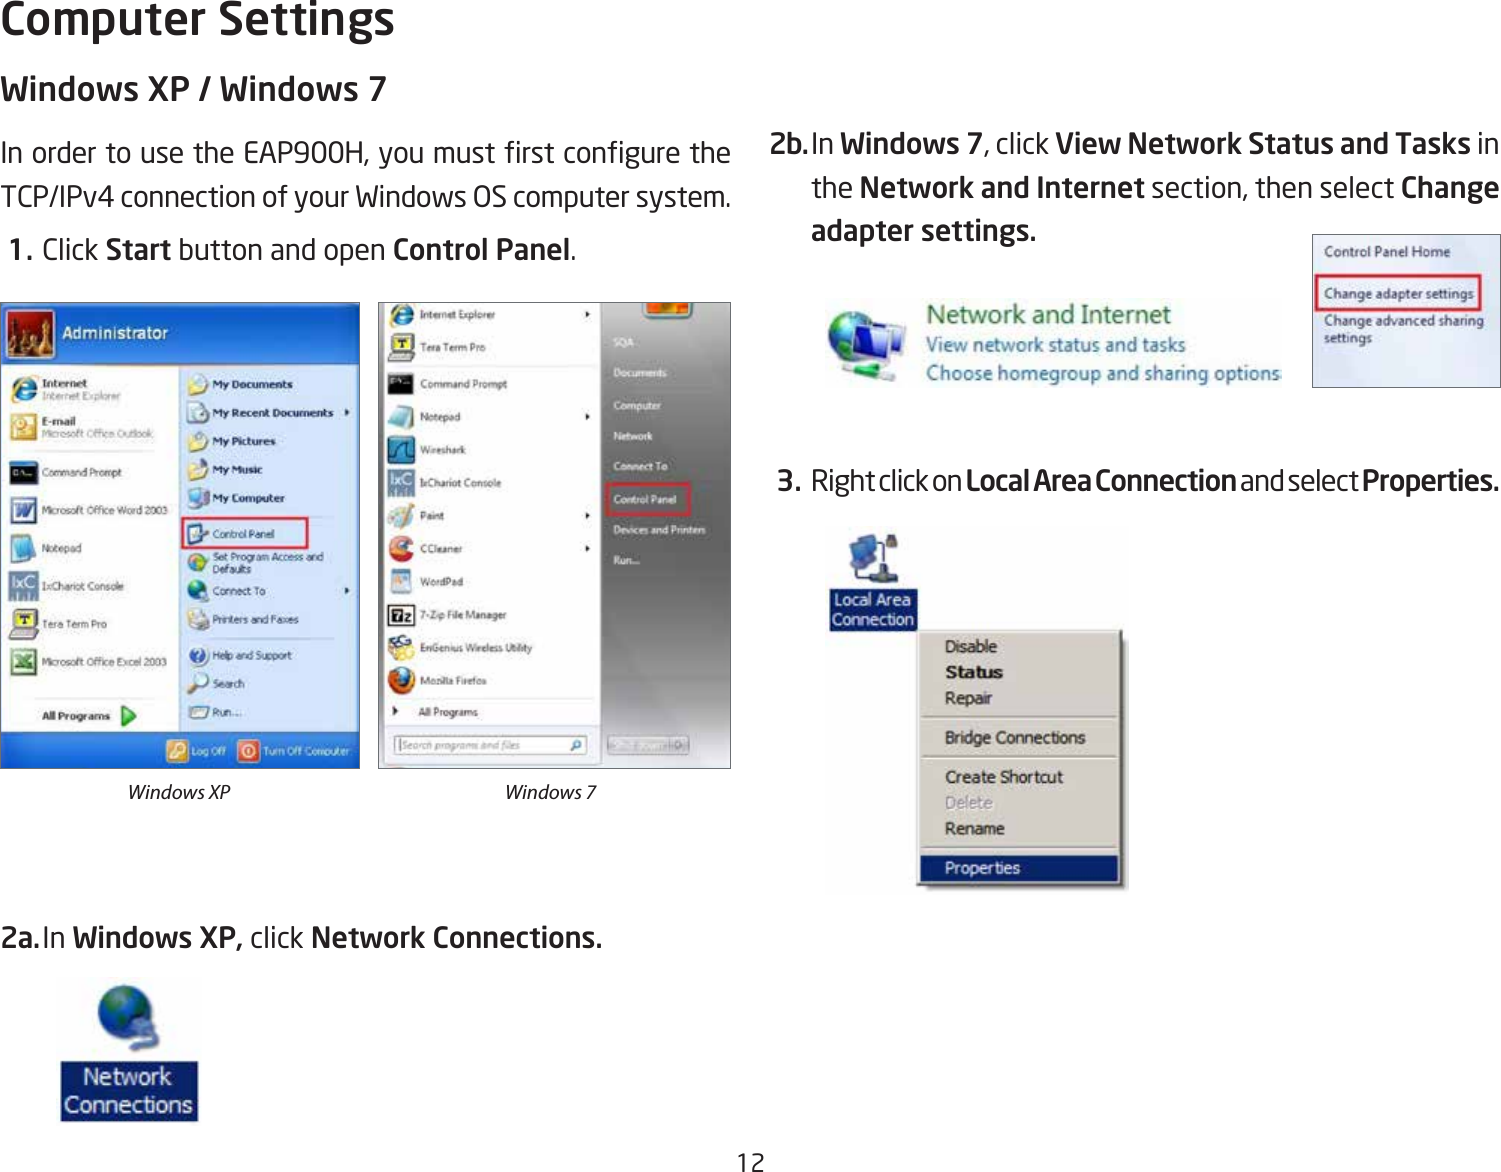The height and width of the screenshot is (1172, 1501).
Task: Expand All Programs in XP Start menu
Action: tap(89, 716)
